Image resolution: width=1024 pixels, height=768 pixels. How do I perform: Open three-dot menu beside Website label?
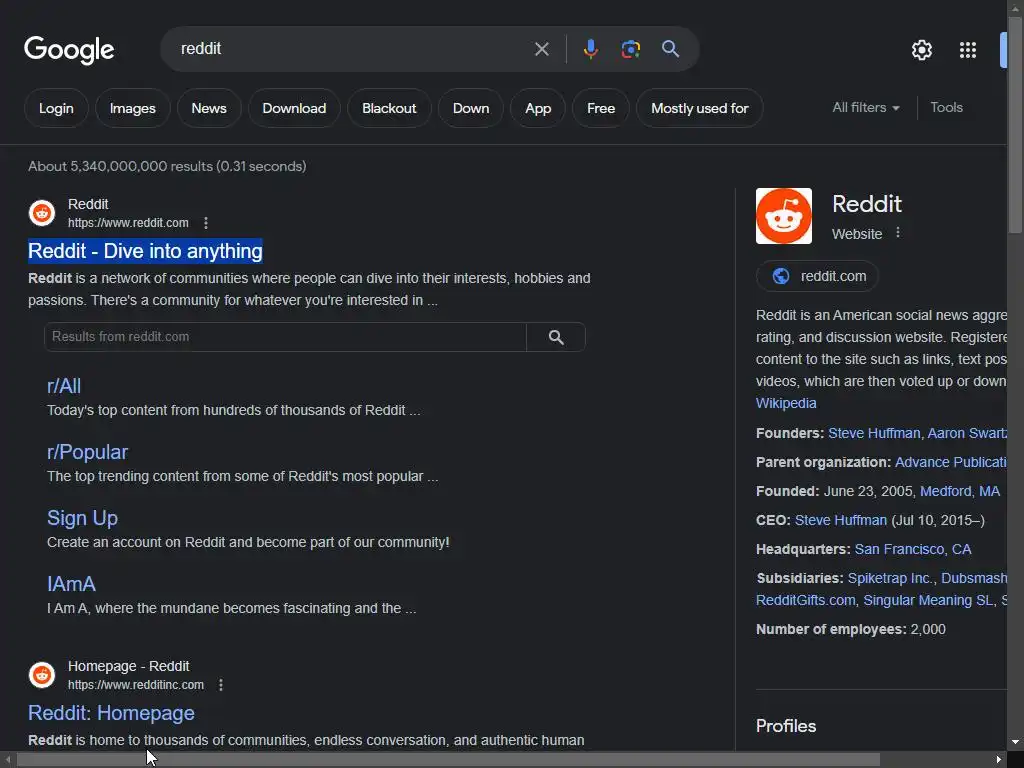coord(898,232)
